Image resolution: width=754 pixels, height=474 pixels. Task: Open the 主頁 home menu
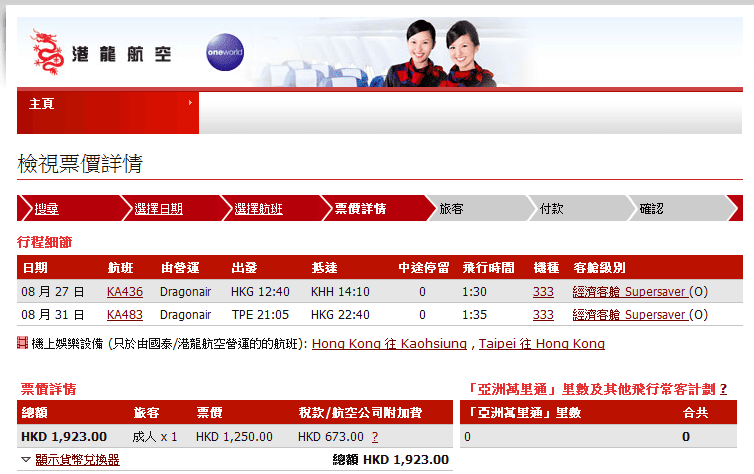(107, 103)
